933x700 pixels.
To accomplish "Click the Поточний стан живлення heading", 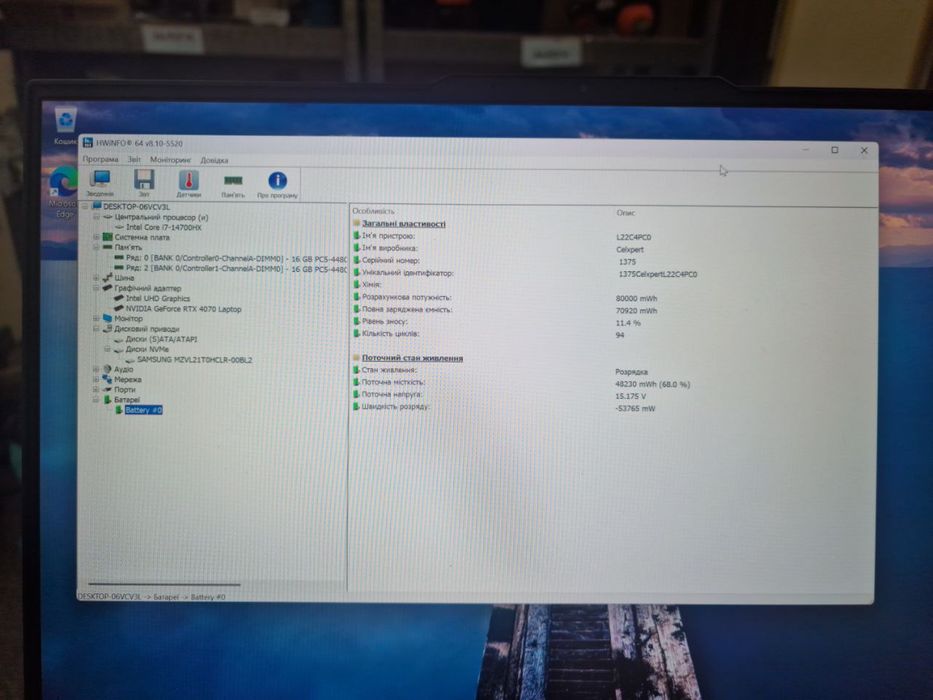I will (412, 358).
